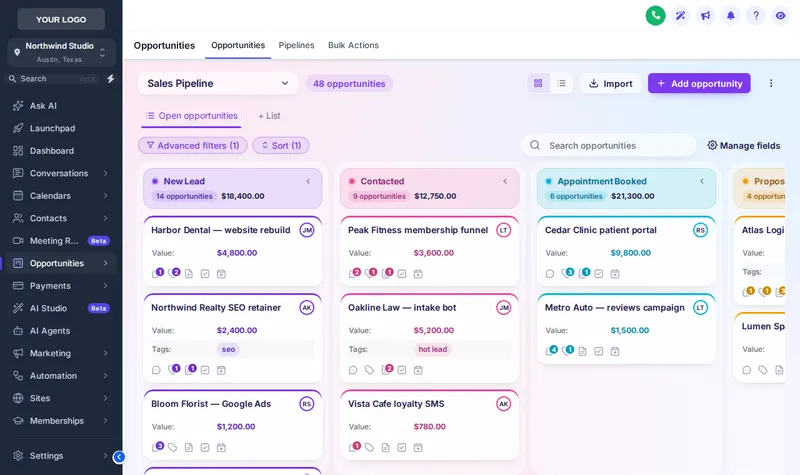This screenshot has width=800, height=475.
Task: Toggle task checkbox on Northwind Realty card
Action: click(x=205, y=370)
